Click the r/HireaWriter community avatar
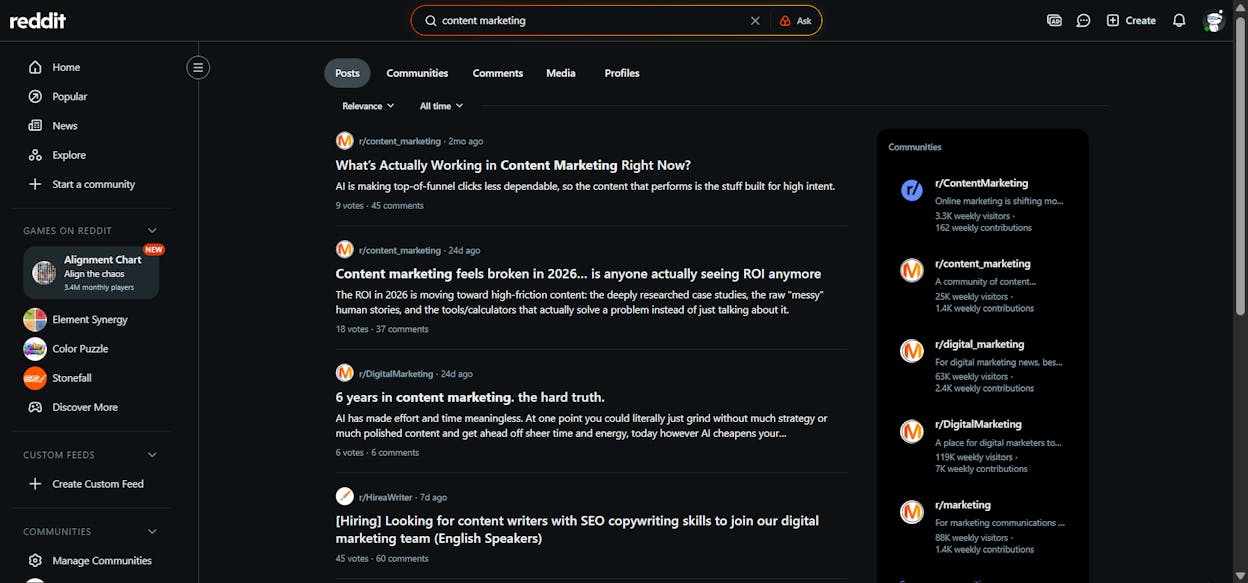 point(345,497)
